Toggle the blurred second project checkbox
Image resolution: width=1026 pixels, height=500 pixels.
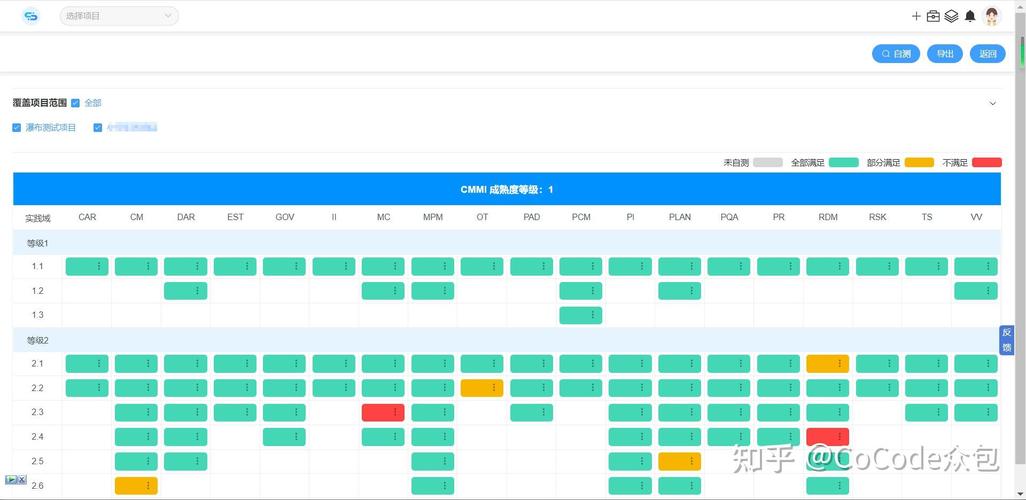[x=98, y=128]
